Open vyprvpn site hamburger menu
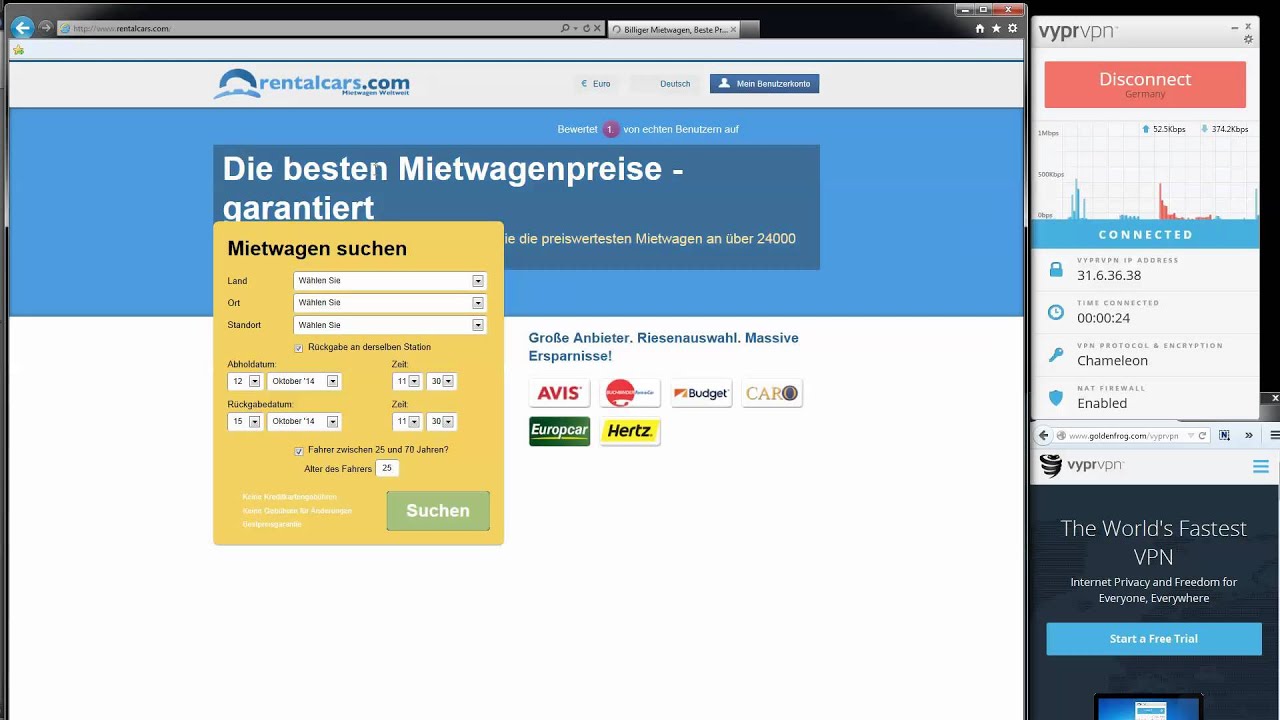This screenshot has height=720, width=1280. (1260, 467)
